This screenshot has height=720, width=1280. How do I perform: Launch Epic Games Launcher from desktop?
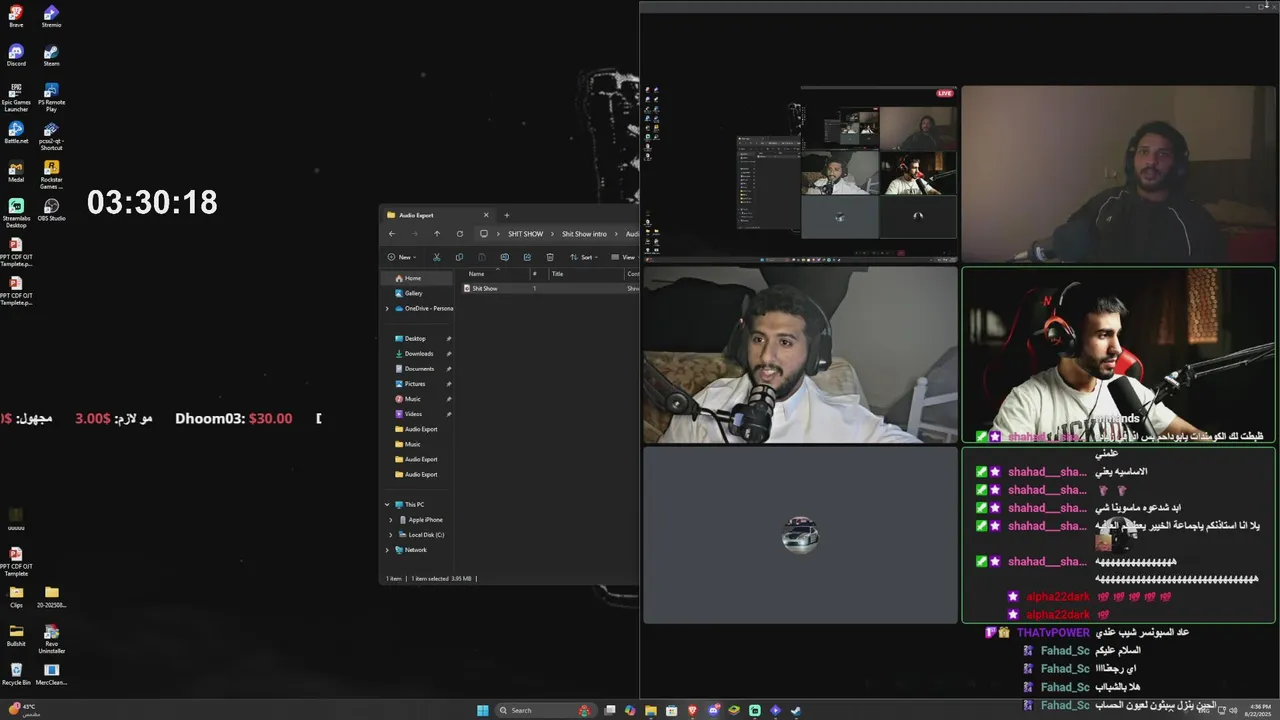[16, 97]
